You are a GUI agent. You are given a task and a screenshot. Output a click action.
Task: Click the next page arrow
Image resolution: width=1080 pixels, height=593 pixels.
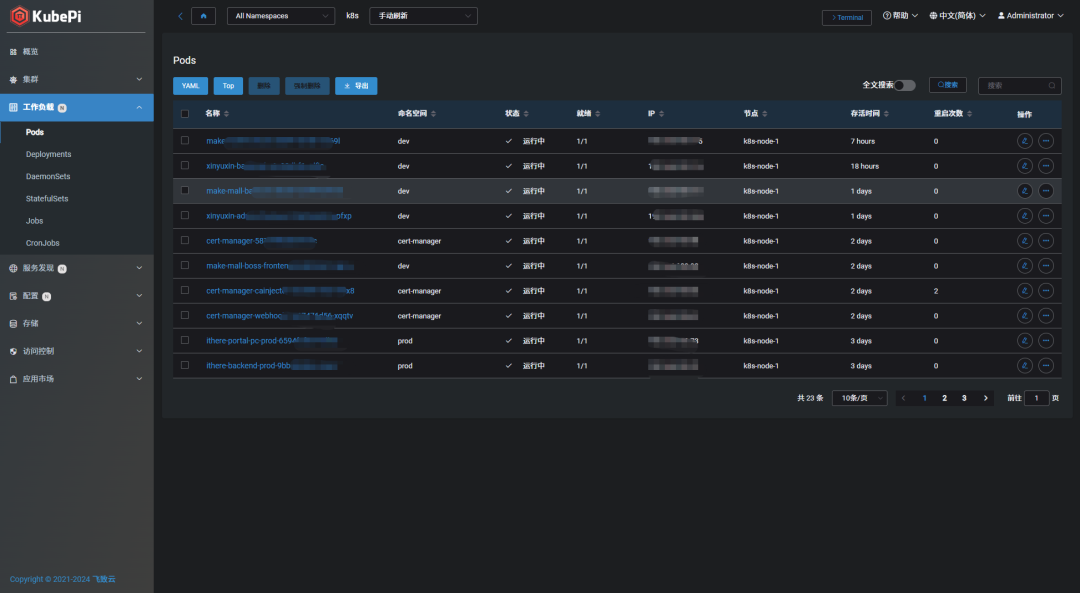[986, 398]
